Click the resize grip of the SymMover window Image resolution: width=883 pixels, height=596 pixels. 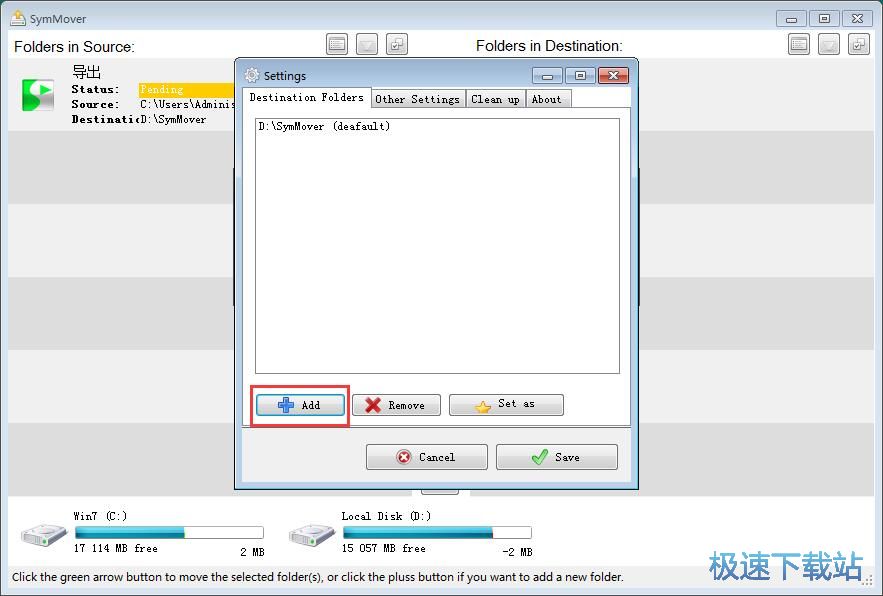pos(868,581)
